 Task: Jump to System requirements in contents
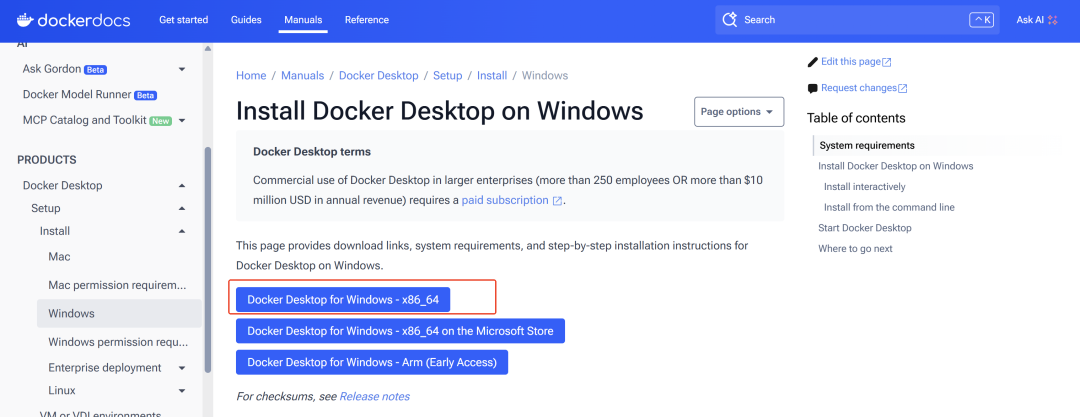(x=867, y=145)
